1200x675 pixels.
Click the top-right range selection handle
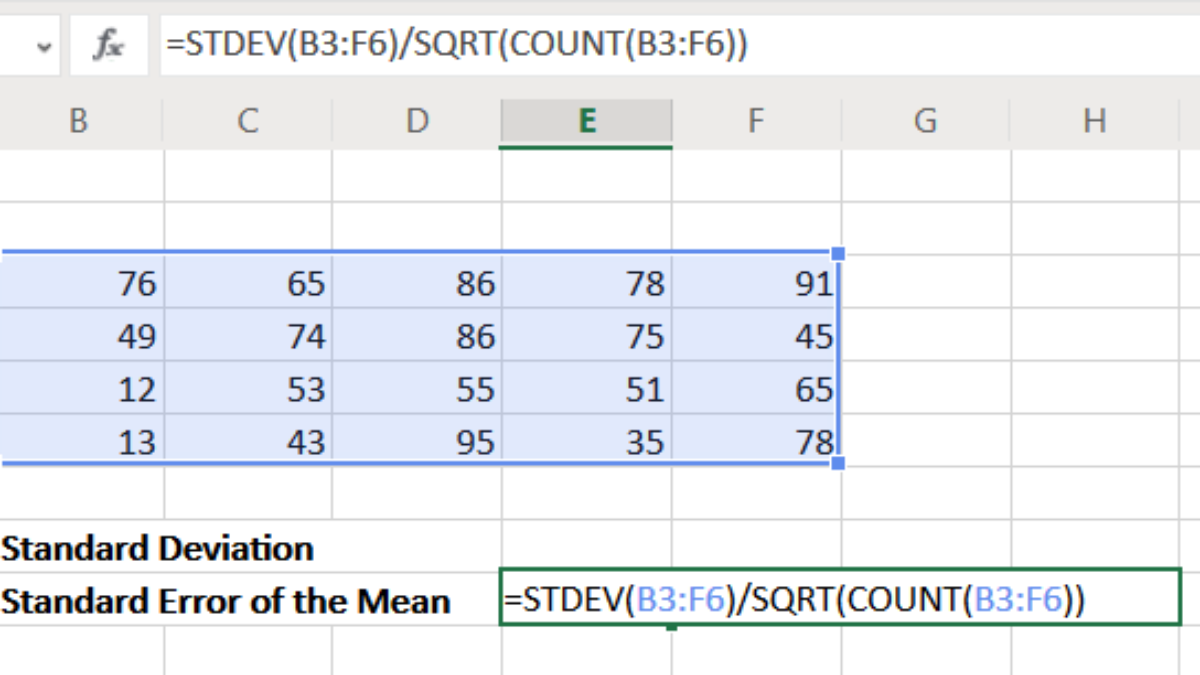point(838,254)
